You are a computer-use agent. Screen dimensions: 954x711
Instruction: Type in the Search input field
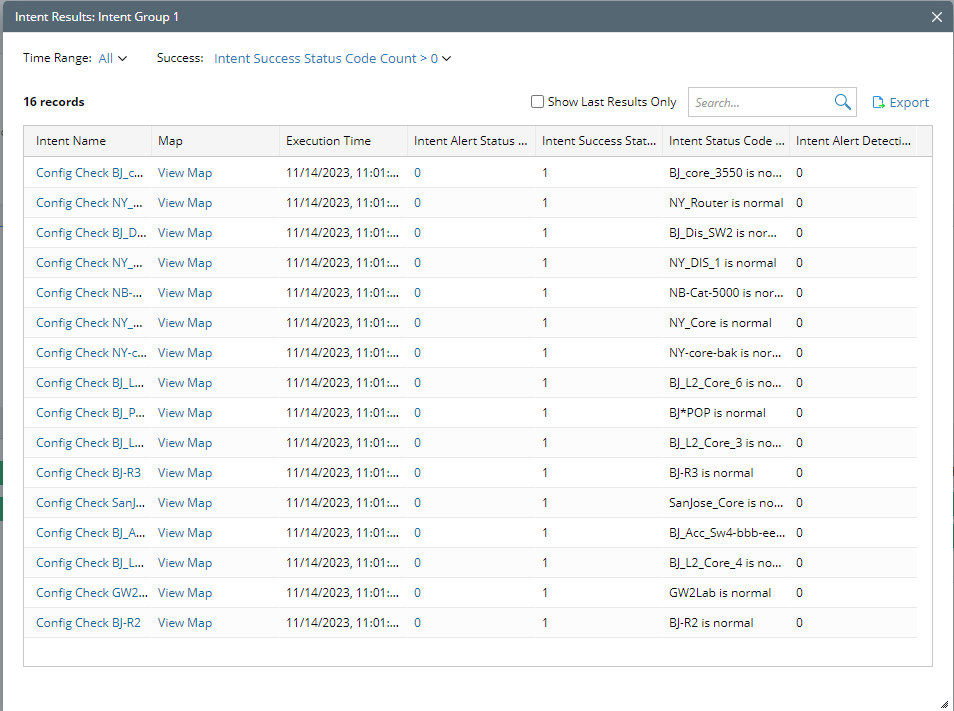[x=760, y=102]
